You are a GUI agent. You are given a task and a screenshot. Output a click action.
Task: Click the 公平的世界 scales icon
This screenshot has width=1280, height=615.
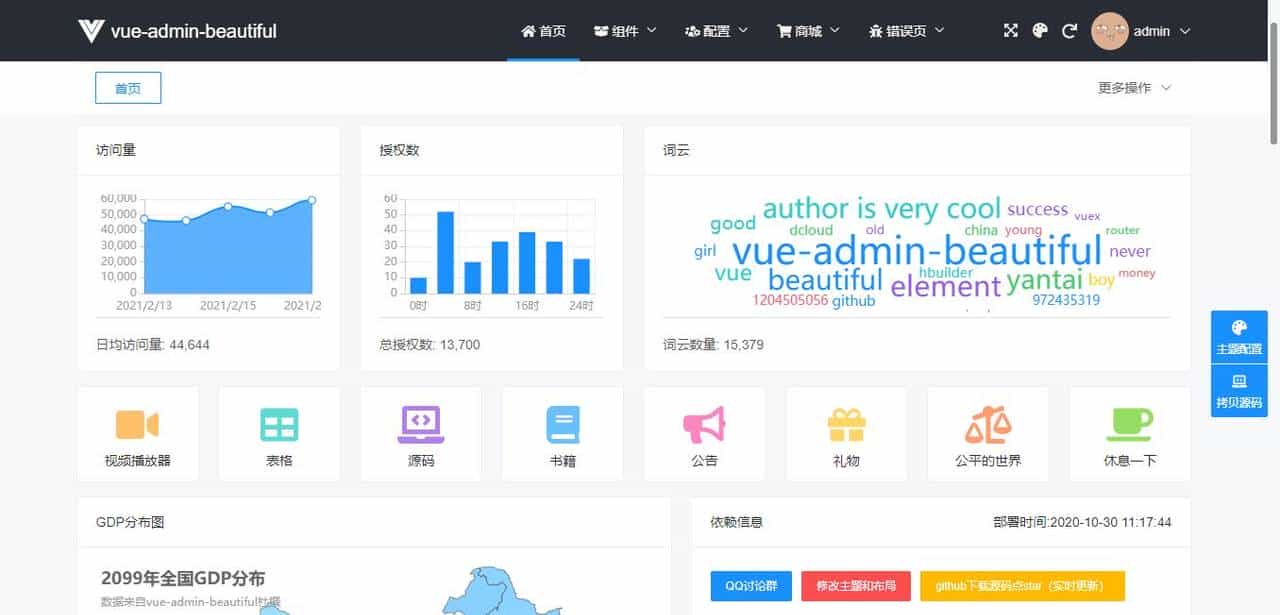point(988,423)
